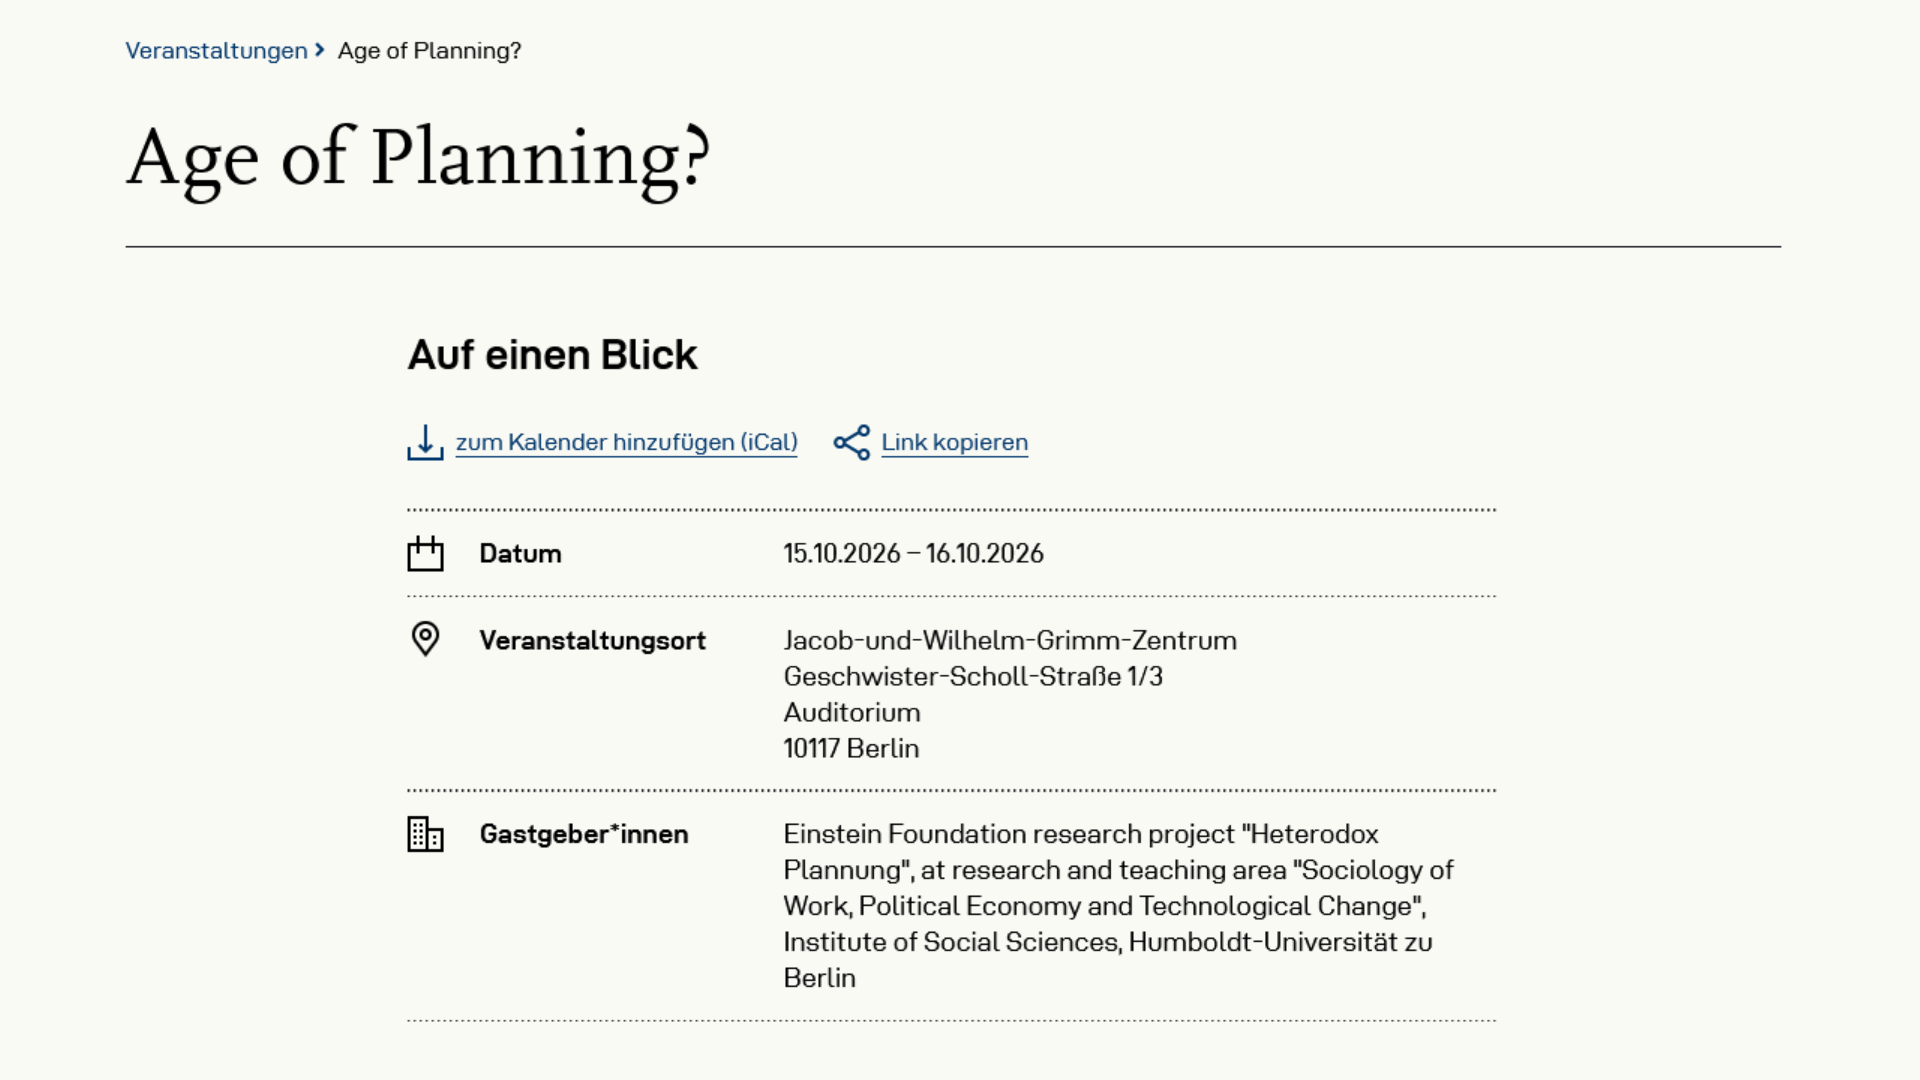Copy the event link via 'Link kopieren'
This screenshot has height=1080, width=1920.
click(954, 442)
